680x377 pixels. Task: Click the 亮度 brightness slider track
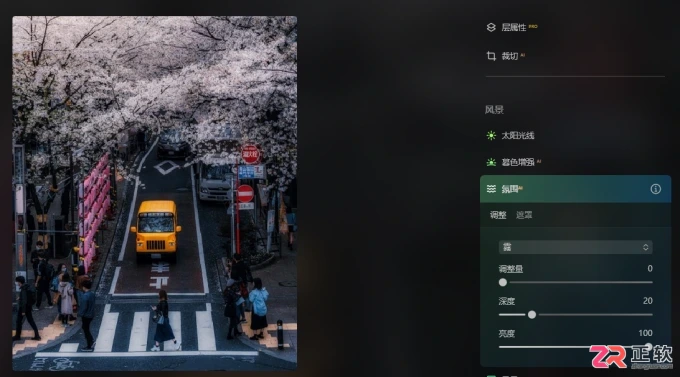pyautogui.click(x=575, y=347)
